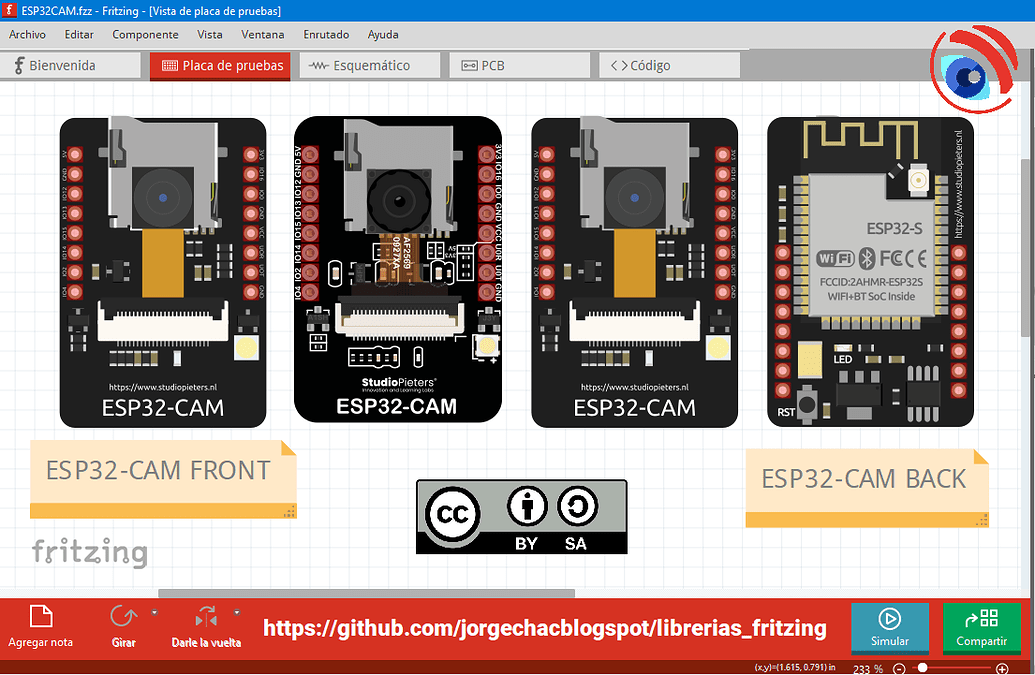Click the github libraries URL text
This screenshot has width=1035, height=675.
coord(545,628)
